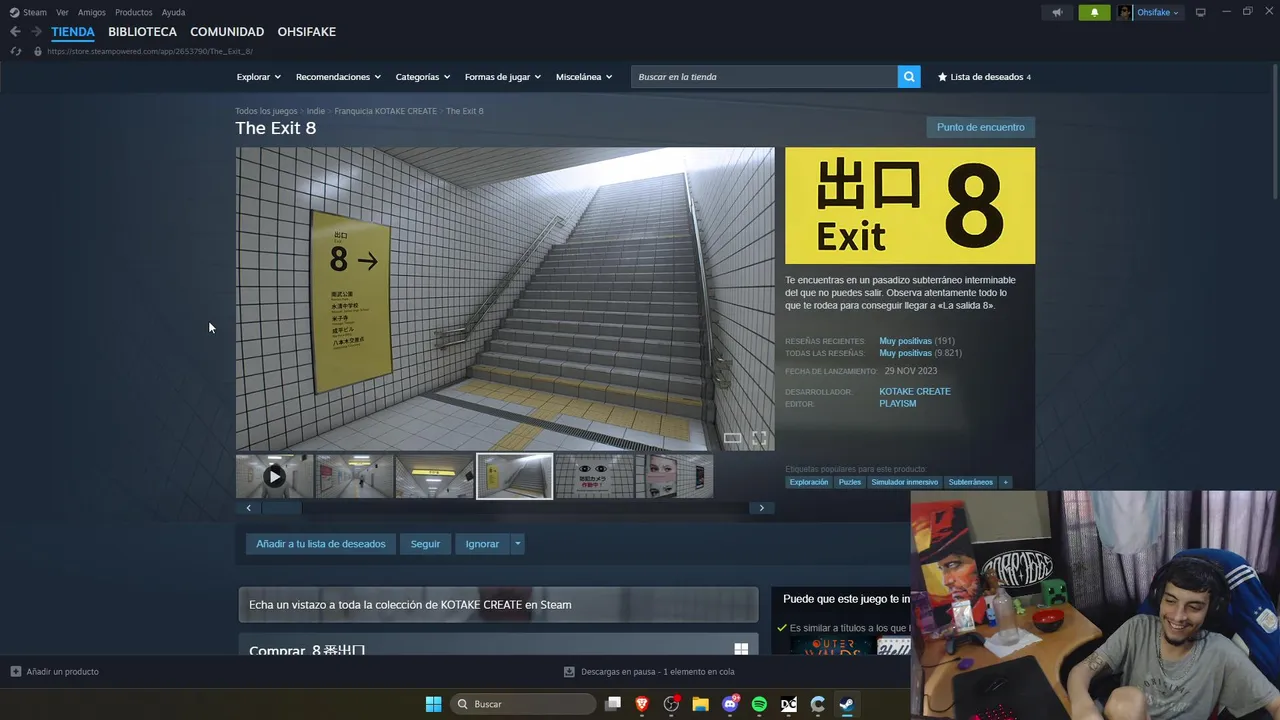Switch to the BIBLIOTECA tab
The height and width of the screenshot is (720, 1280).
pos(142,32)
